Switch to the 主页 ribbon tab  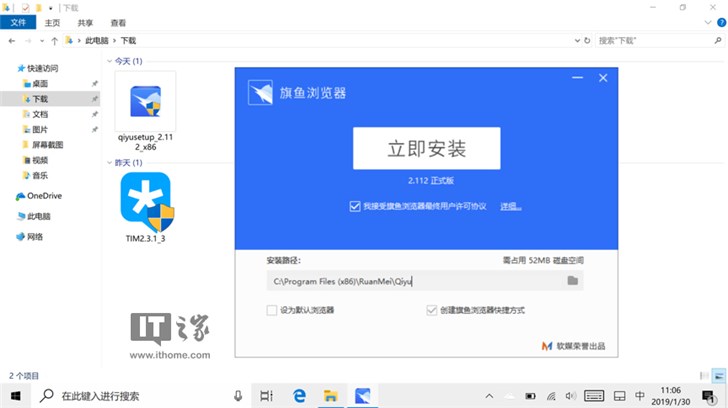pyautogui.click(x=52, y=23)
